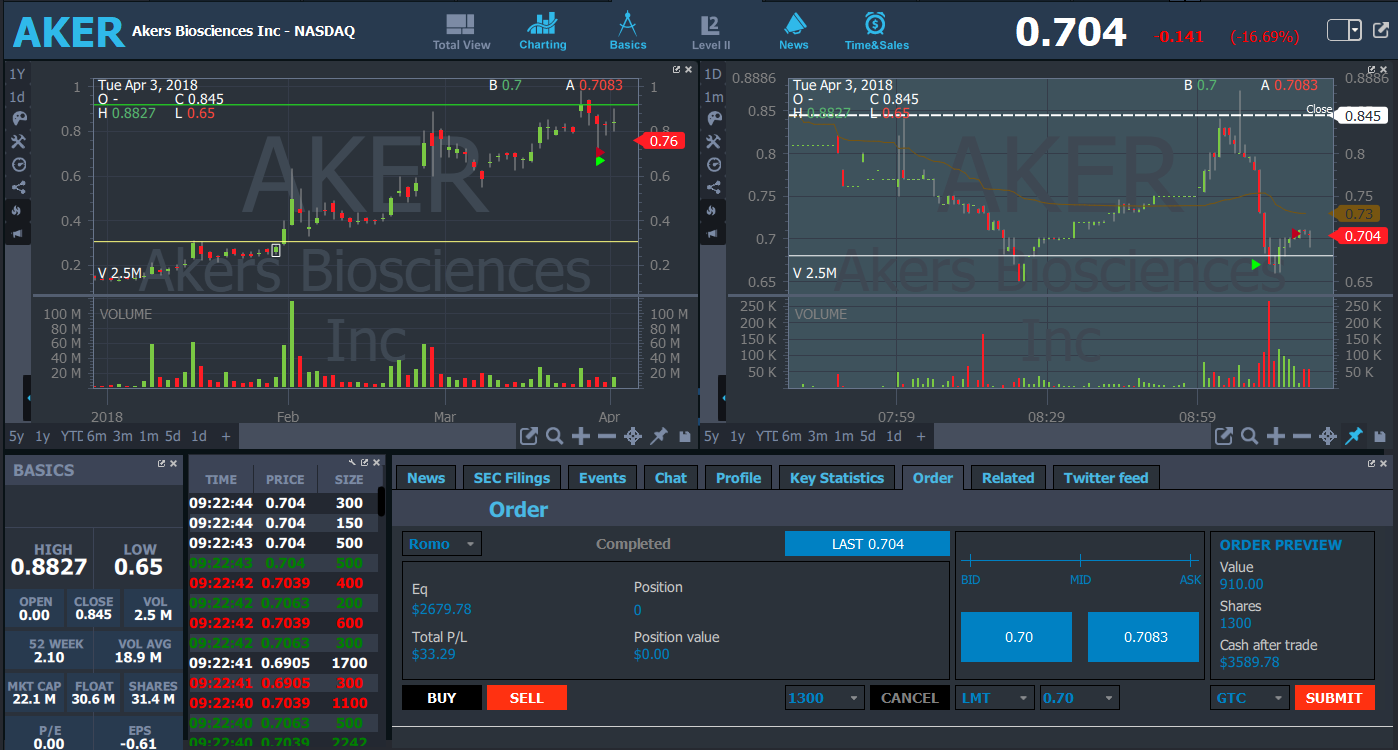Open the tools icon on the daily chart sidebar
Viewport: 1398px width, 750px height.
(x=17, y=142)
